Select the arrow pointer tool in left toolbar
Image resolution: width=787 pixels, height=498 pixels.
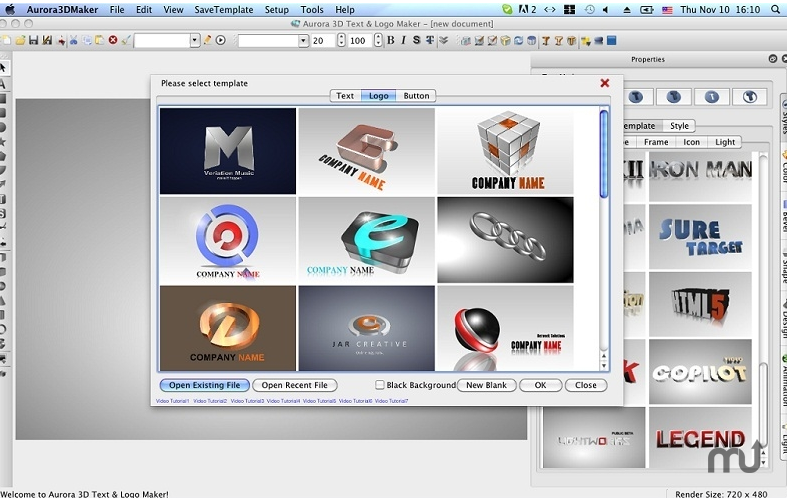click(x=4, y=67)
